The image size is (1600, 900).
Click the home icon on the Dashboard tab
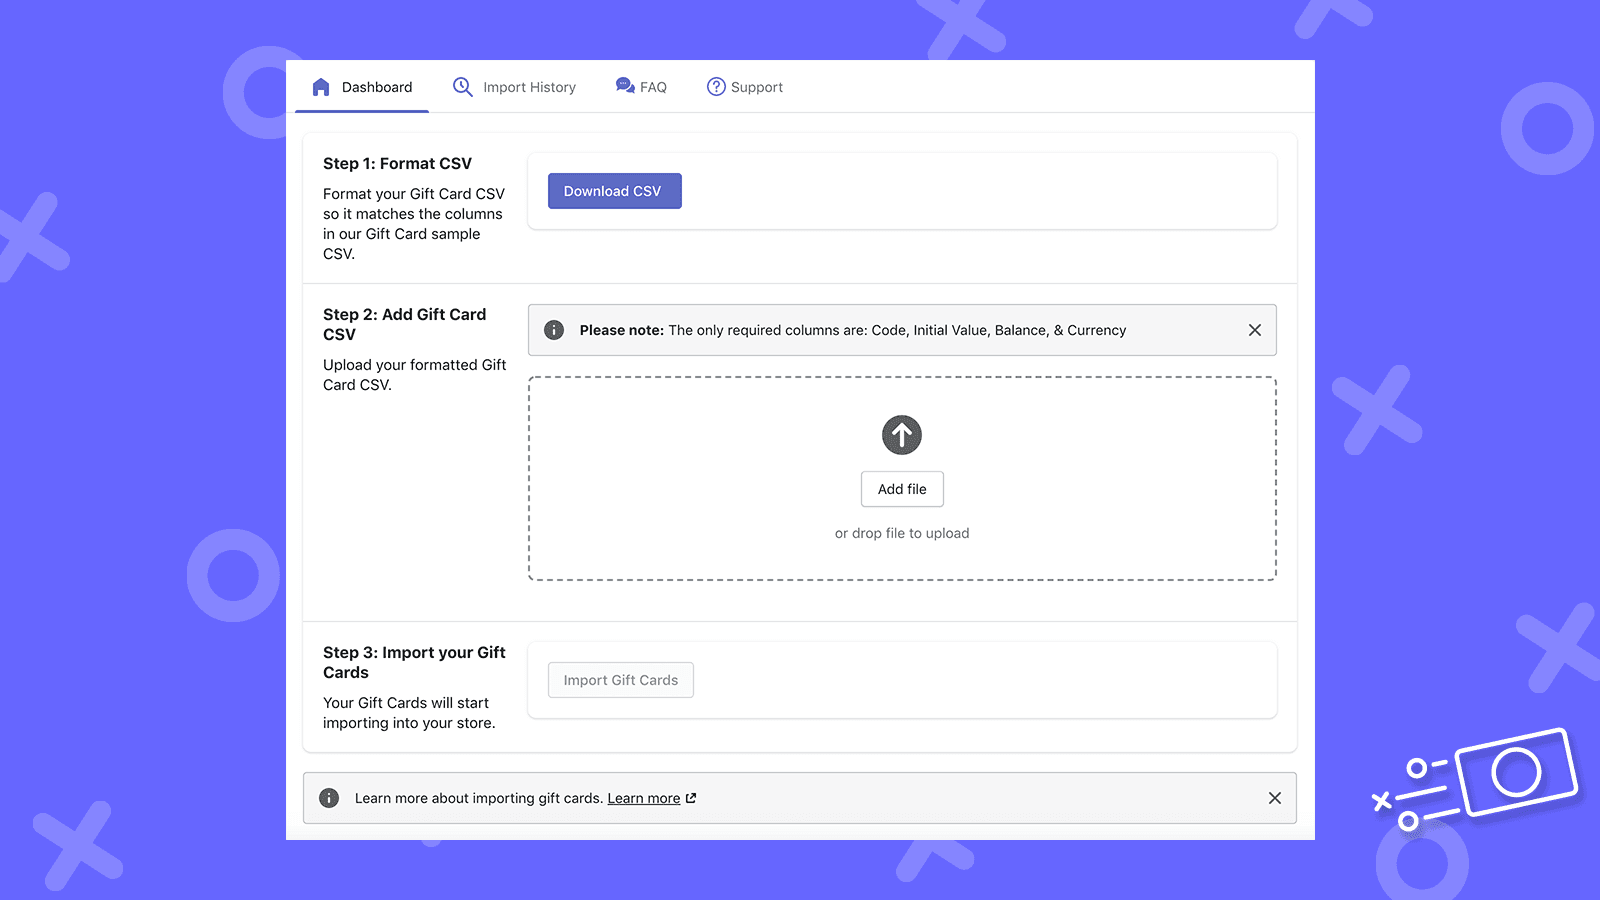pyautogui.click(x=320, y=86)
